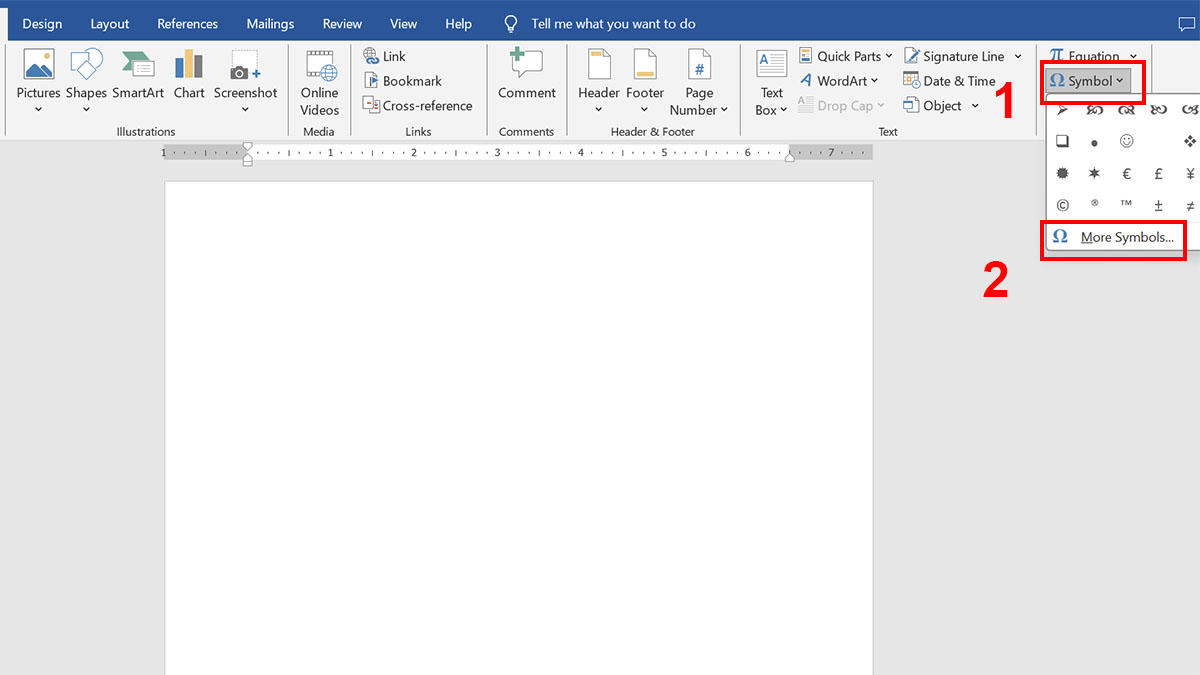The image size is (1200, 675).
Task: Add a new Comment
Action: pyautogui.click(x=526, y=76)
